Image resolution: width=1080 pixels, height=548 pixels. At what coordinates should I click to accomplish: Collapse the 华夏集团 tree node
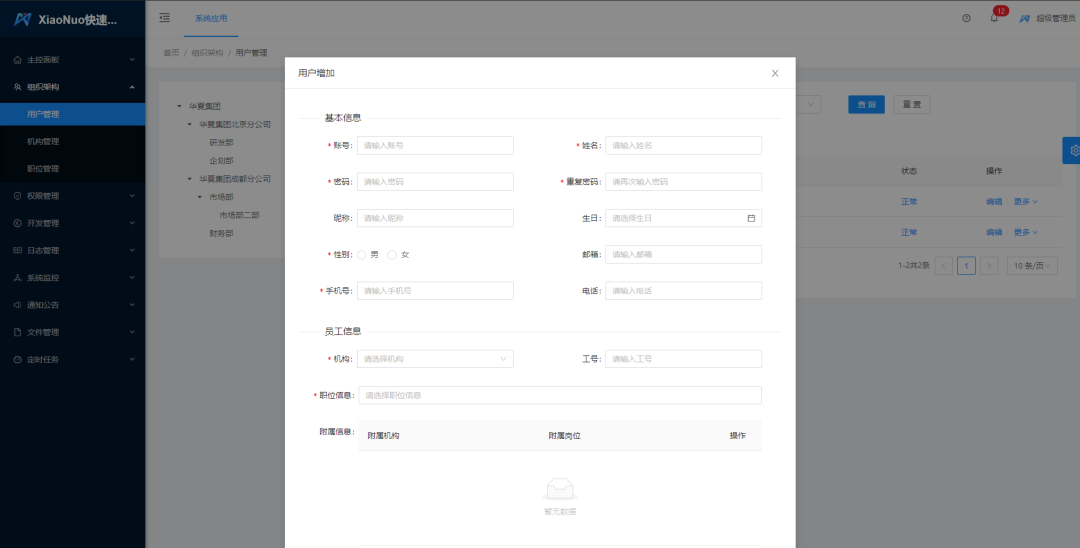180,107
